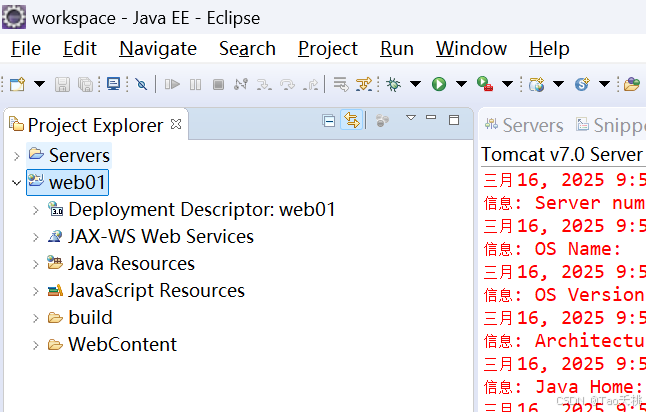
Task: Select the build folder
Action: coord(80,317)
